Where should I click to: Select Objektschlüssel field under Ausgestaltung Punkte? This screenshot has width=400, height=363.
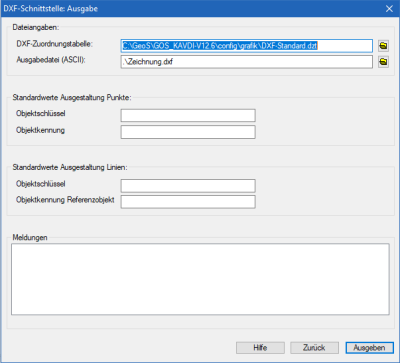coord(188,115)
